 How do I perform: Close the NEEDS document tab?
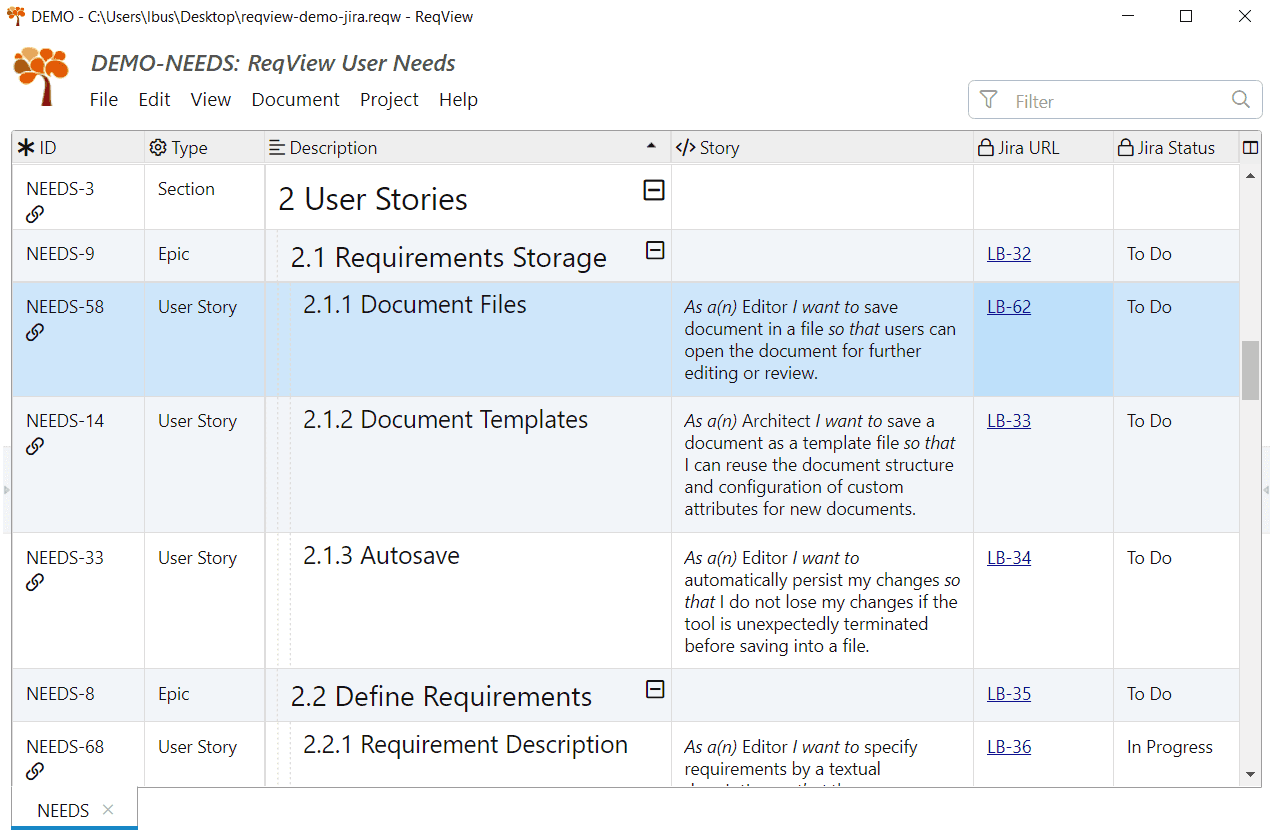[x=108, y=810]
